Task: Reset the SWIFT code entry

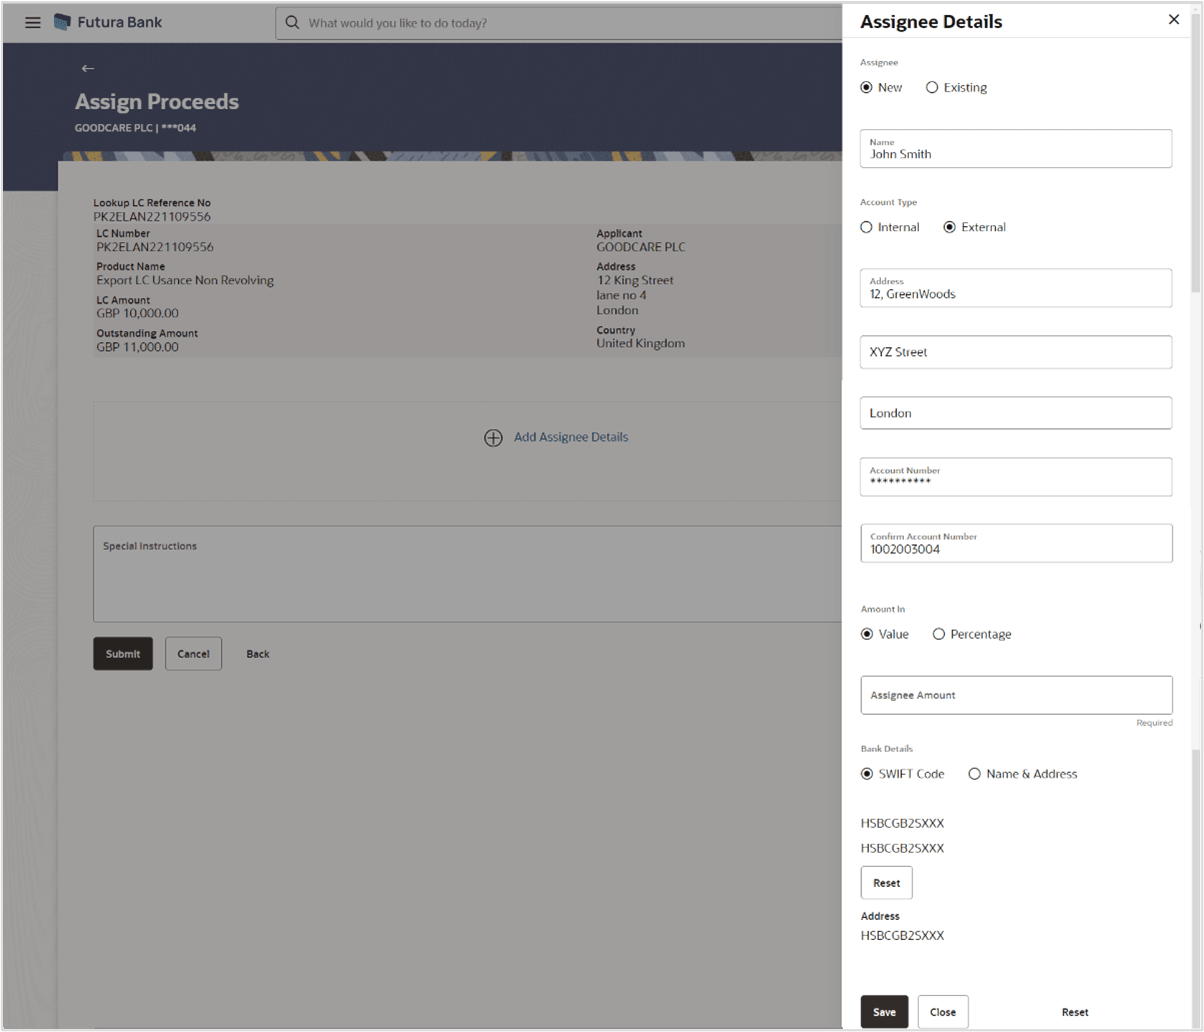Action: pyautogui.click(x=886, y=882)
